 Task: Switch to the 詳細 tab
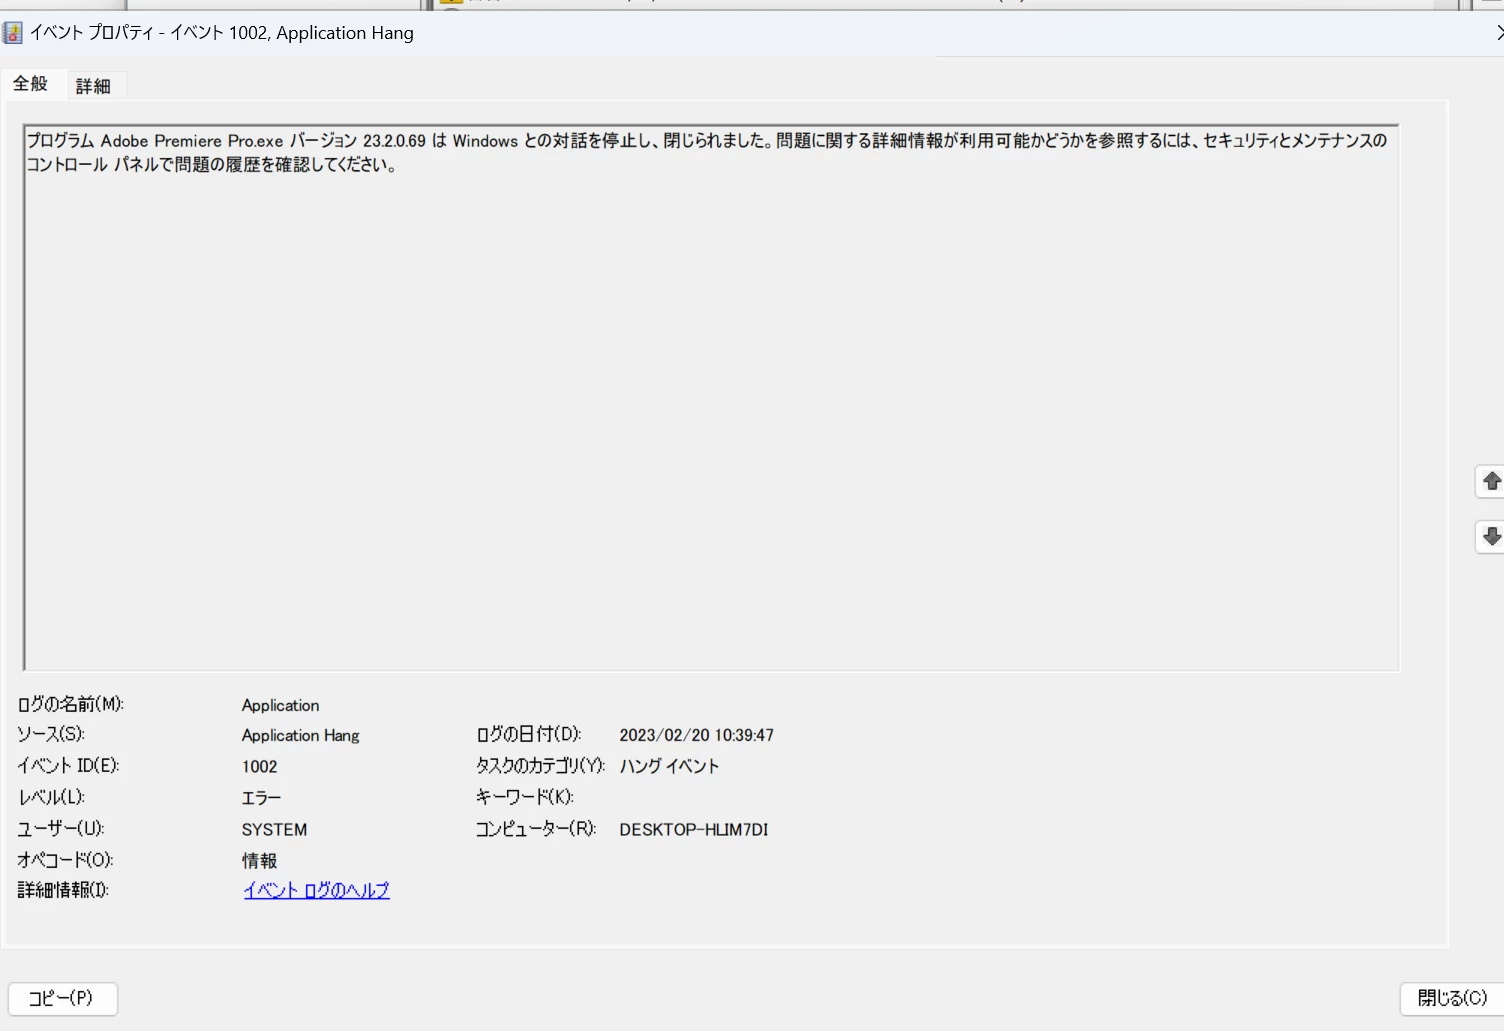(x=93, y=86)
